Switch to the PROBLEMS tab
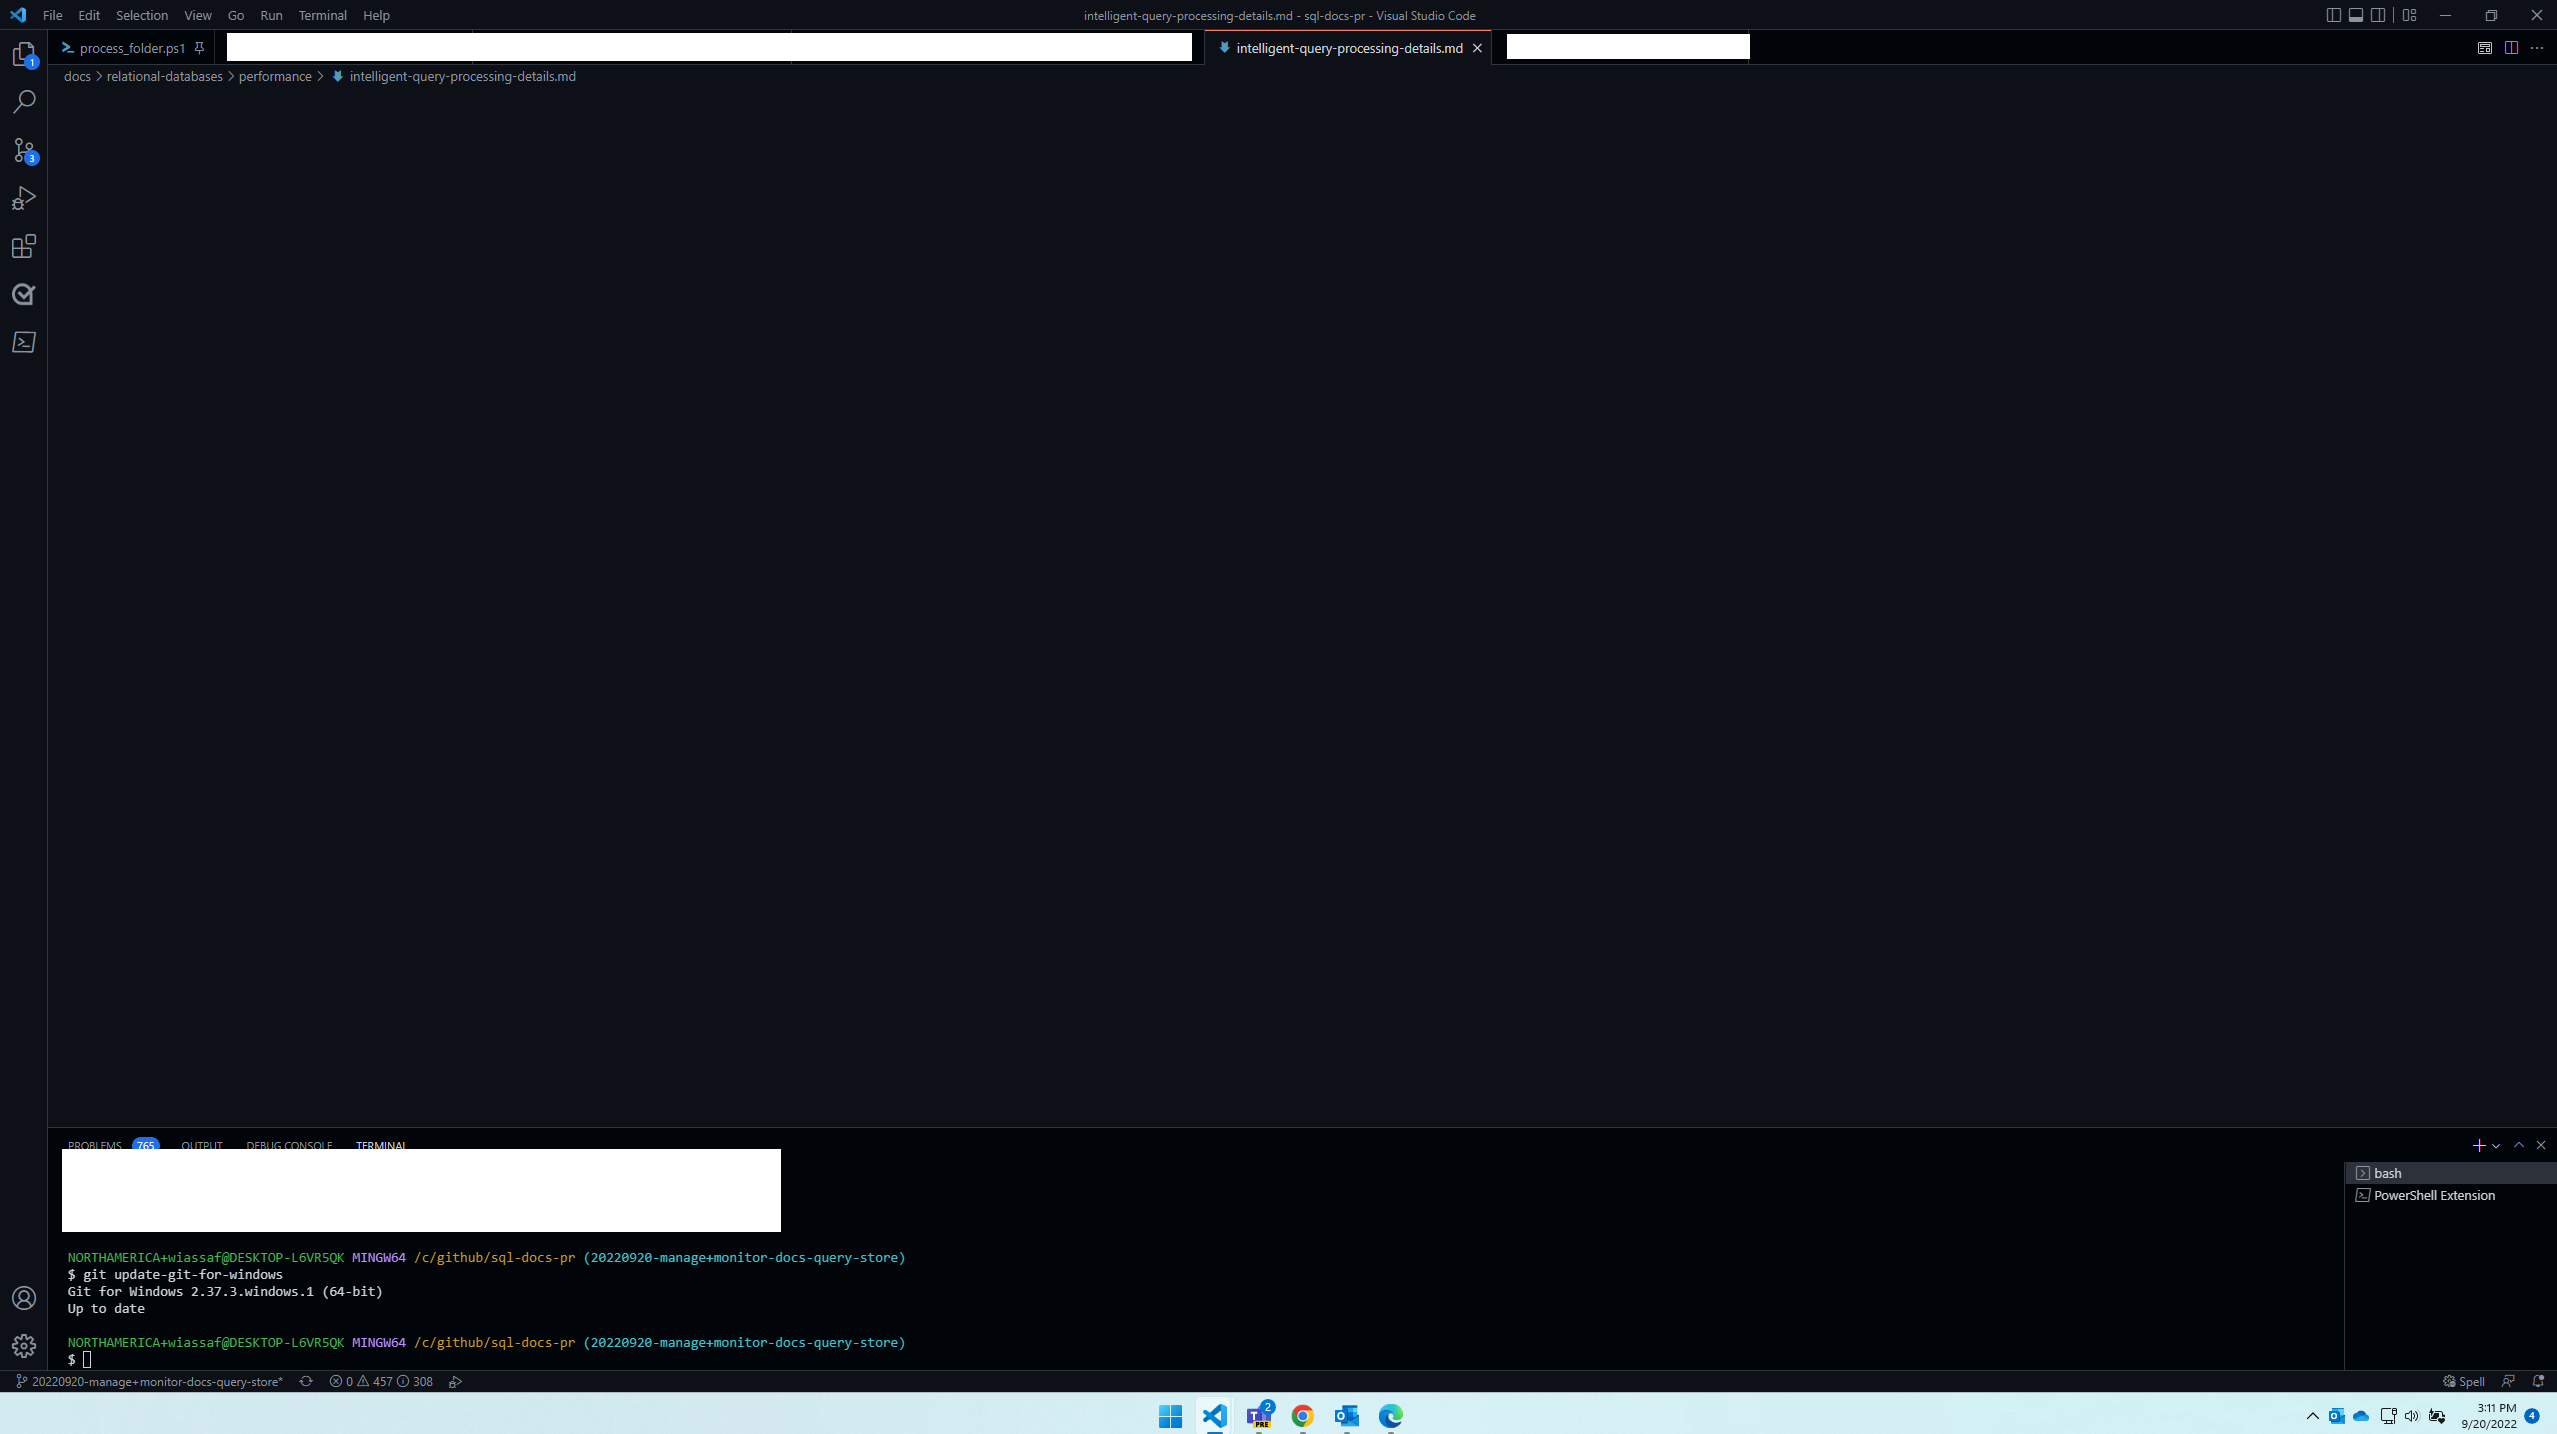The image size is (2557, 1434). [95, 1146]
